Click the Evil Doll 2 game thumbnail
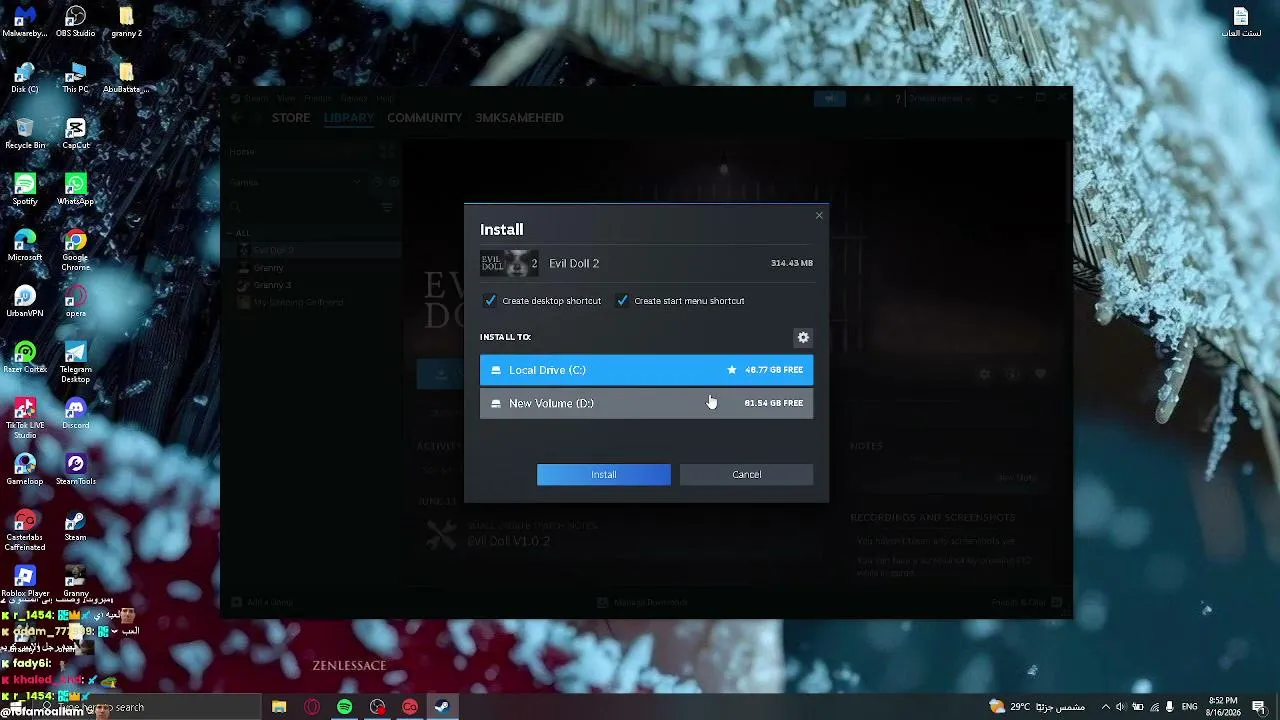1280x720 pixels. pos(509,263)
